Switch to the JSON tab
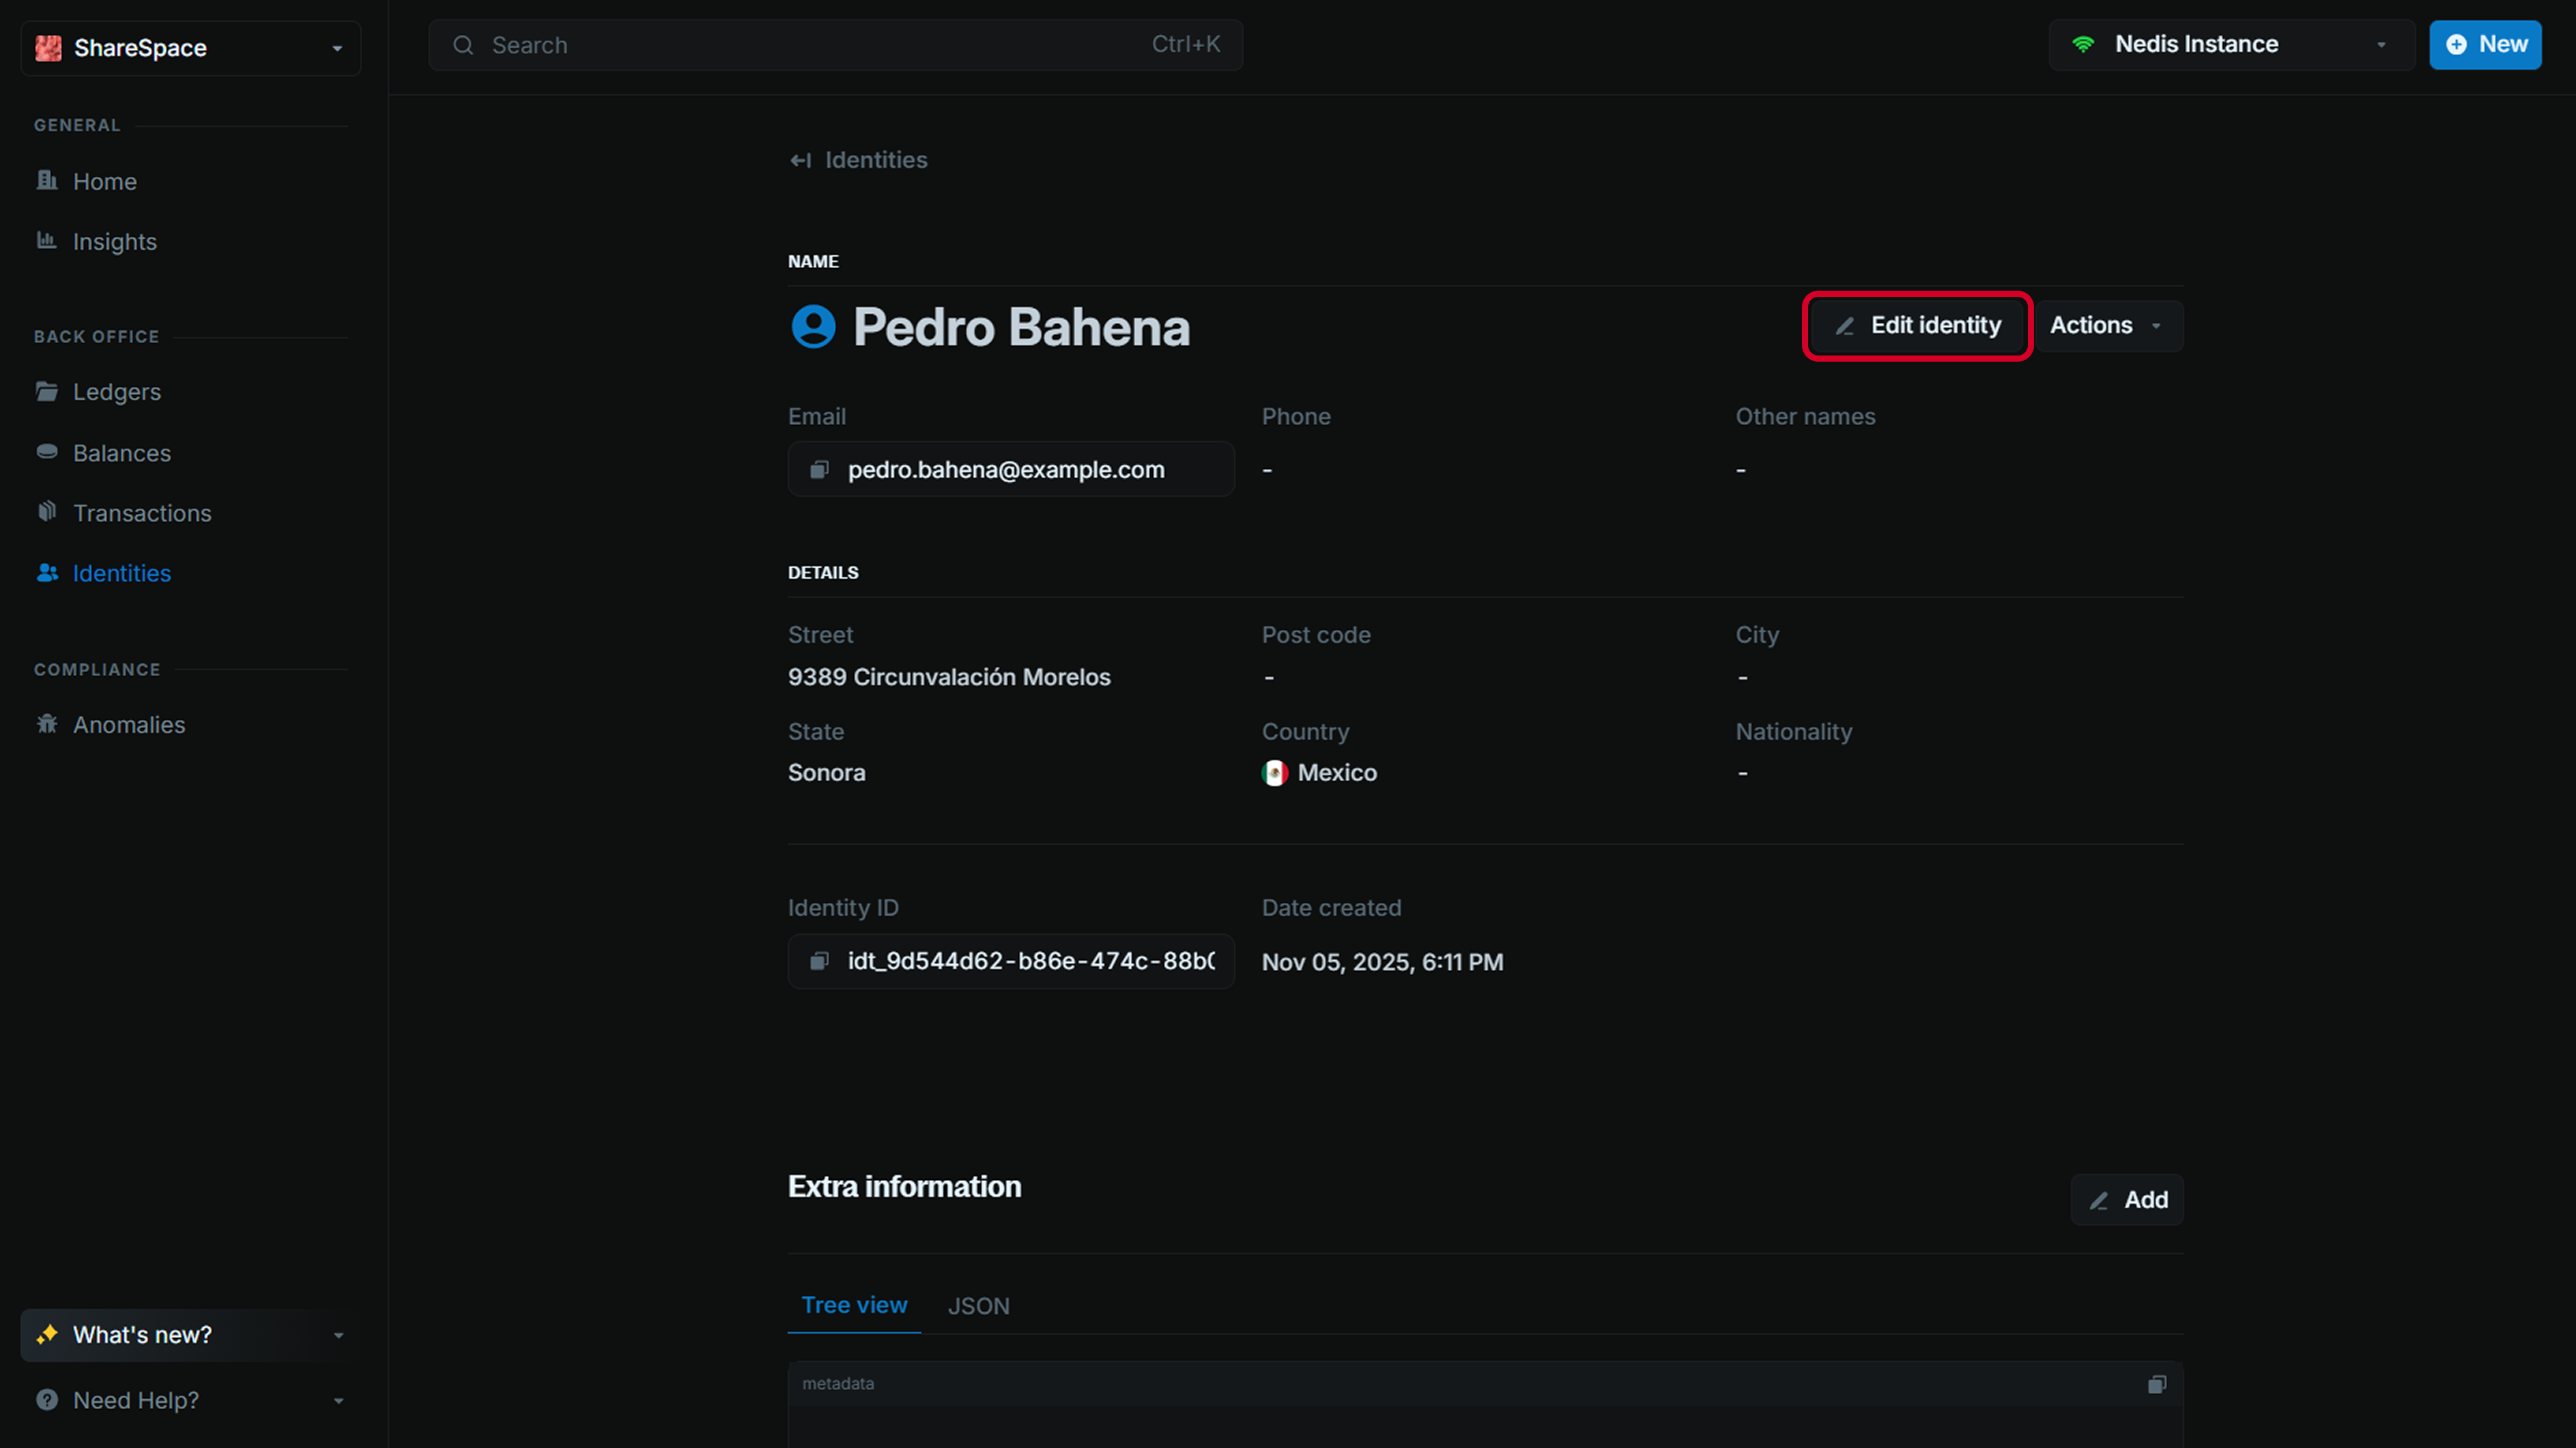 pos(978,1305)
